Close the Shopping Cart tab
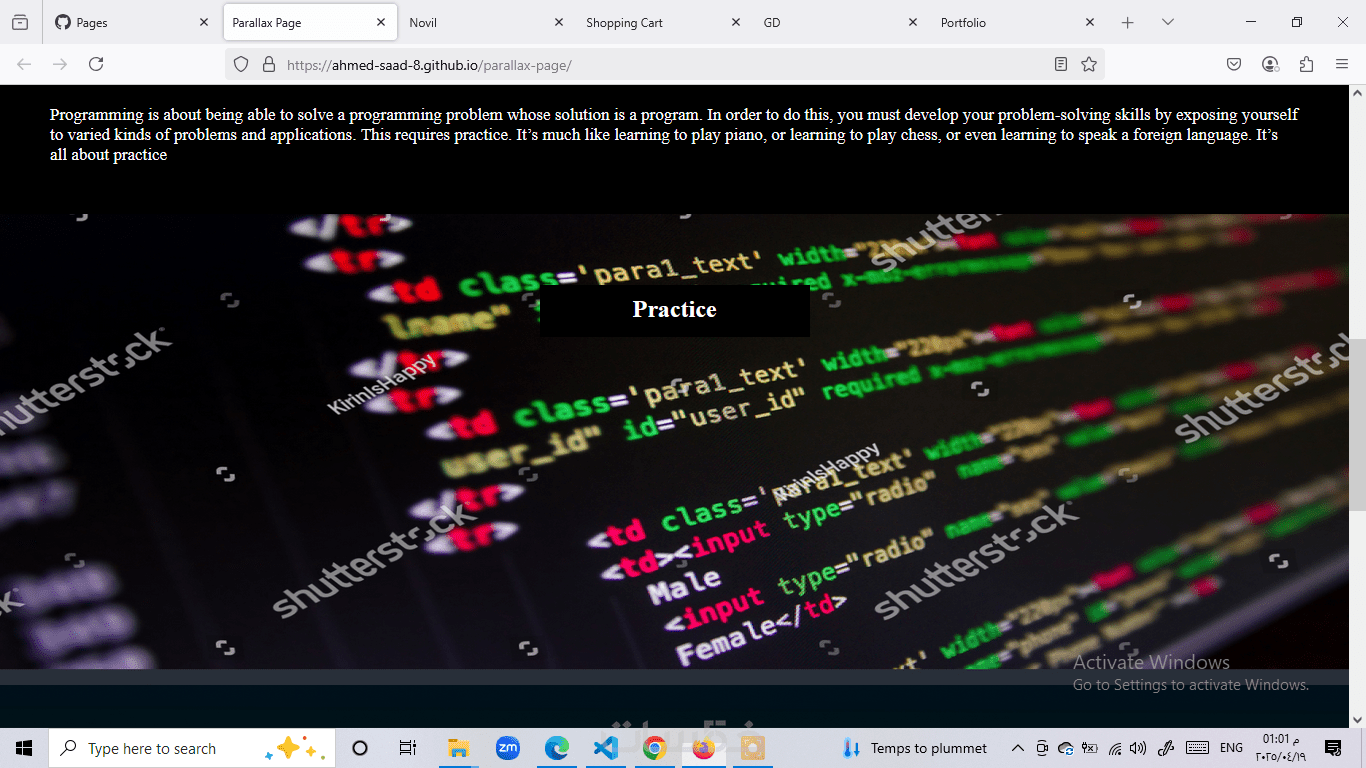This screenshot has height=768, width=1366. click(x=736, y=22)
